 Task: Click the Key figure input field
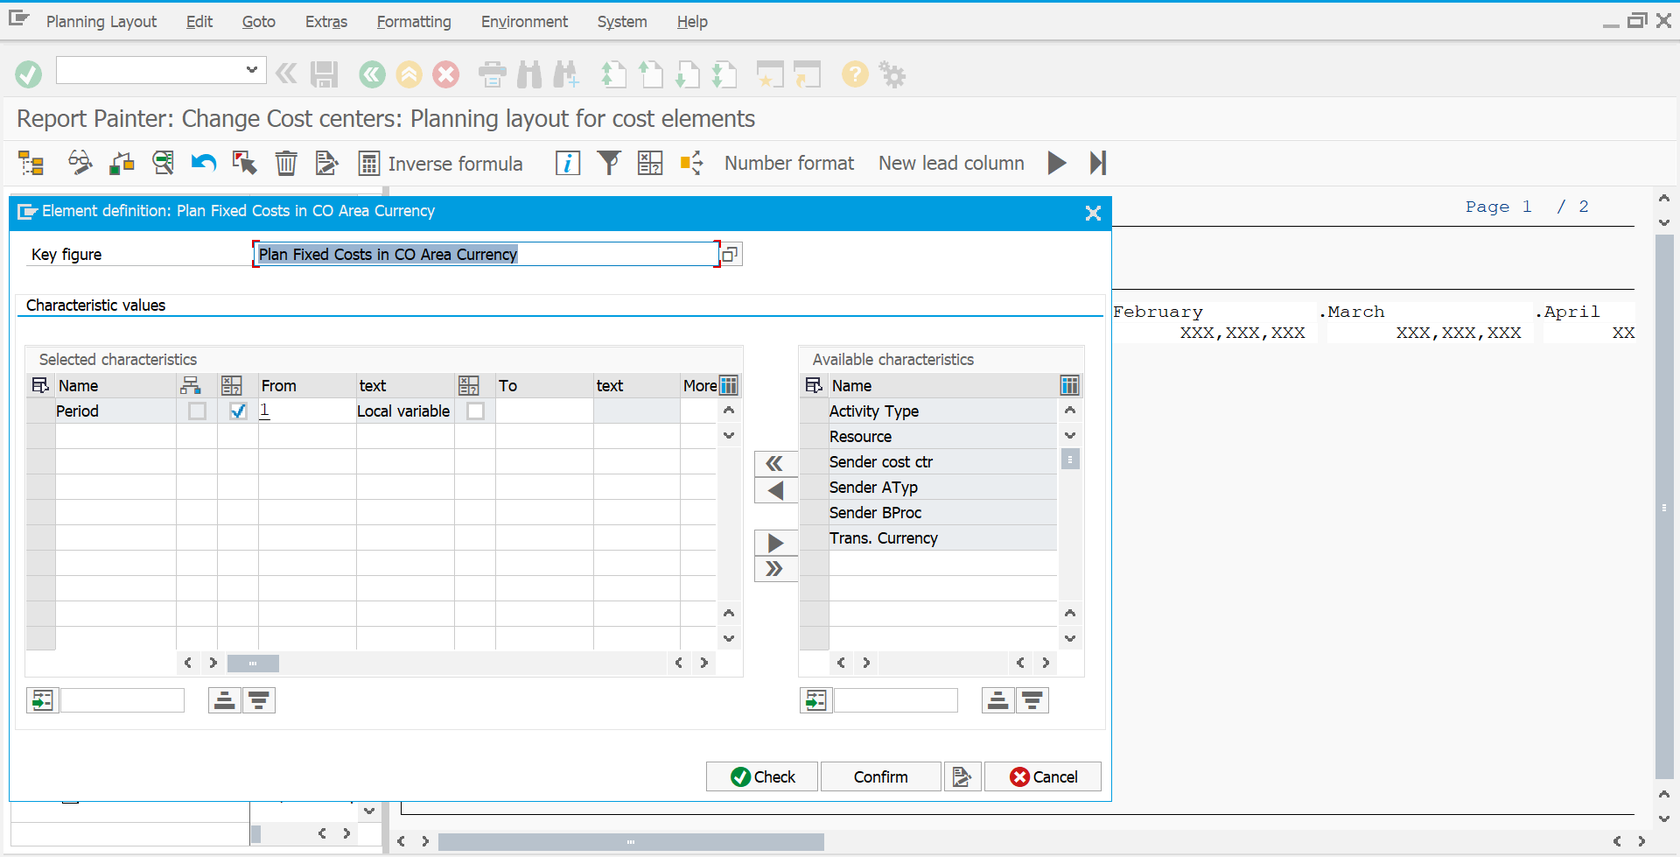coord(486,254)
